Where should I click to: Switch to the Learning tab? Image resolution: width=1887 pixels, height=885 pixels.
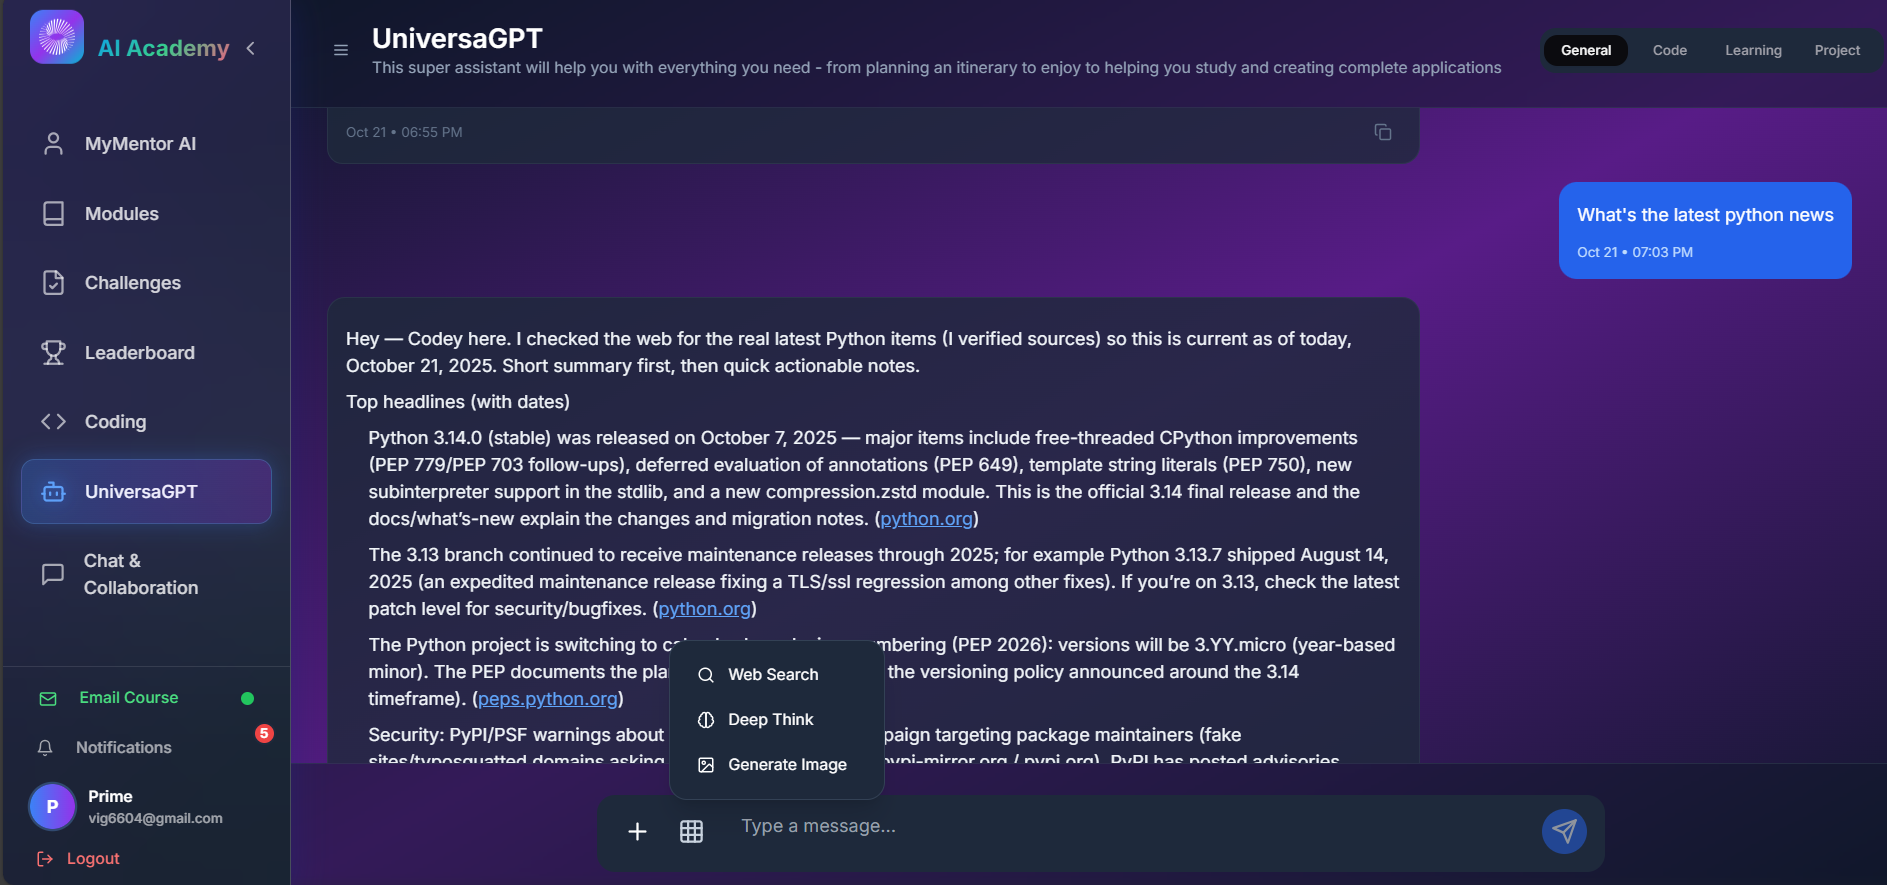pos(1753,50)
